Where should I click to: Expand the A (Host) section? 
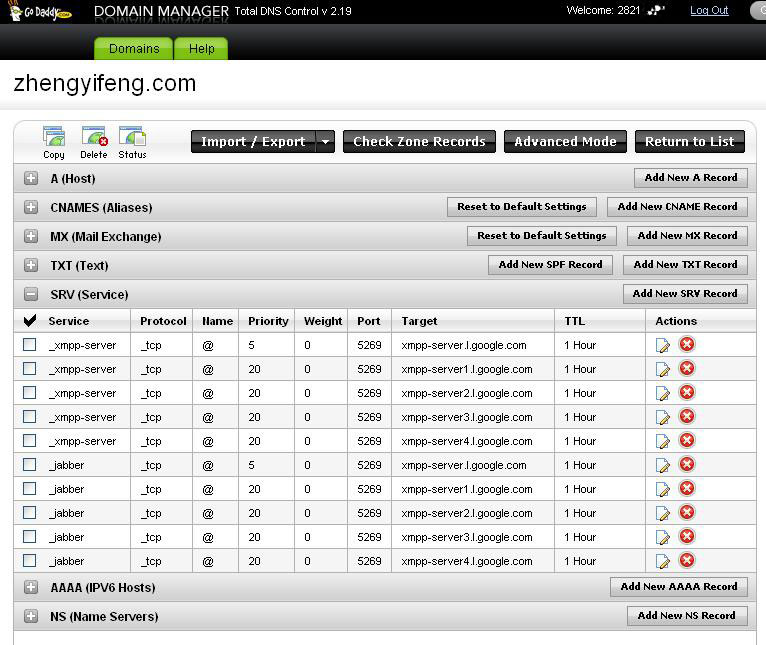pyautogui.click(x=31, y=178)
